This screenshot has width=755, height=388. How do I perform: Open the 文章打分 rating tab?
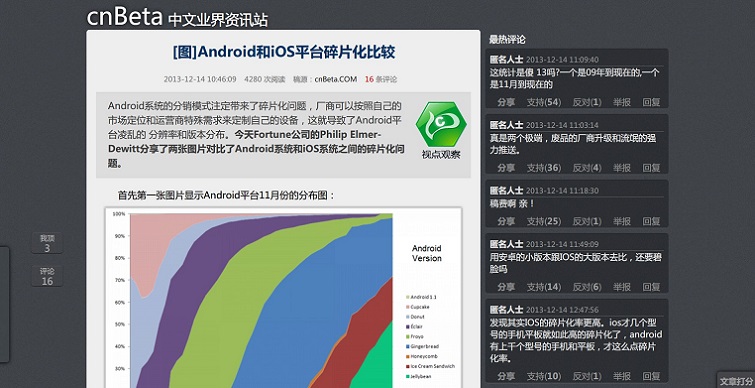coord(736,381)
